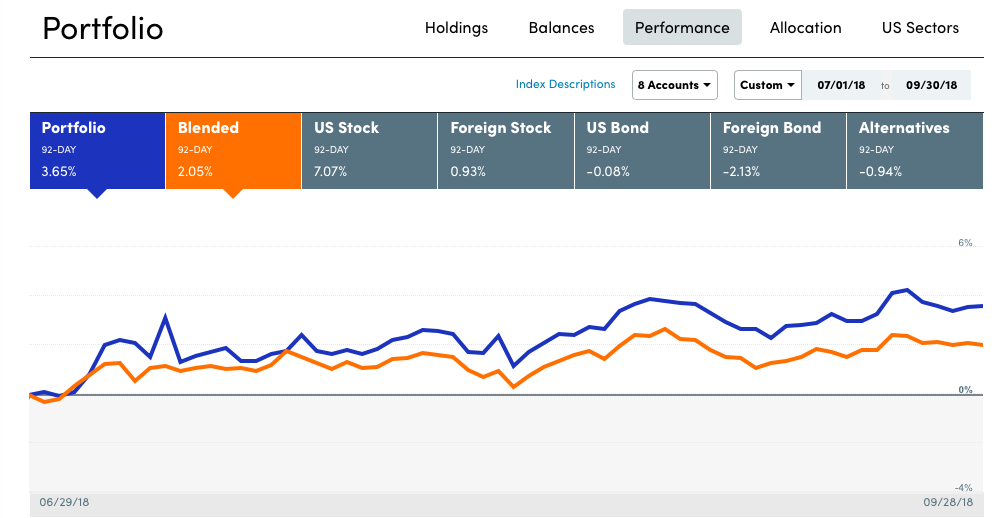Select the Performance tab
Screen dimensions: 1002x518
click(x=682, y=28)
